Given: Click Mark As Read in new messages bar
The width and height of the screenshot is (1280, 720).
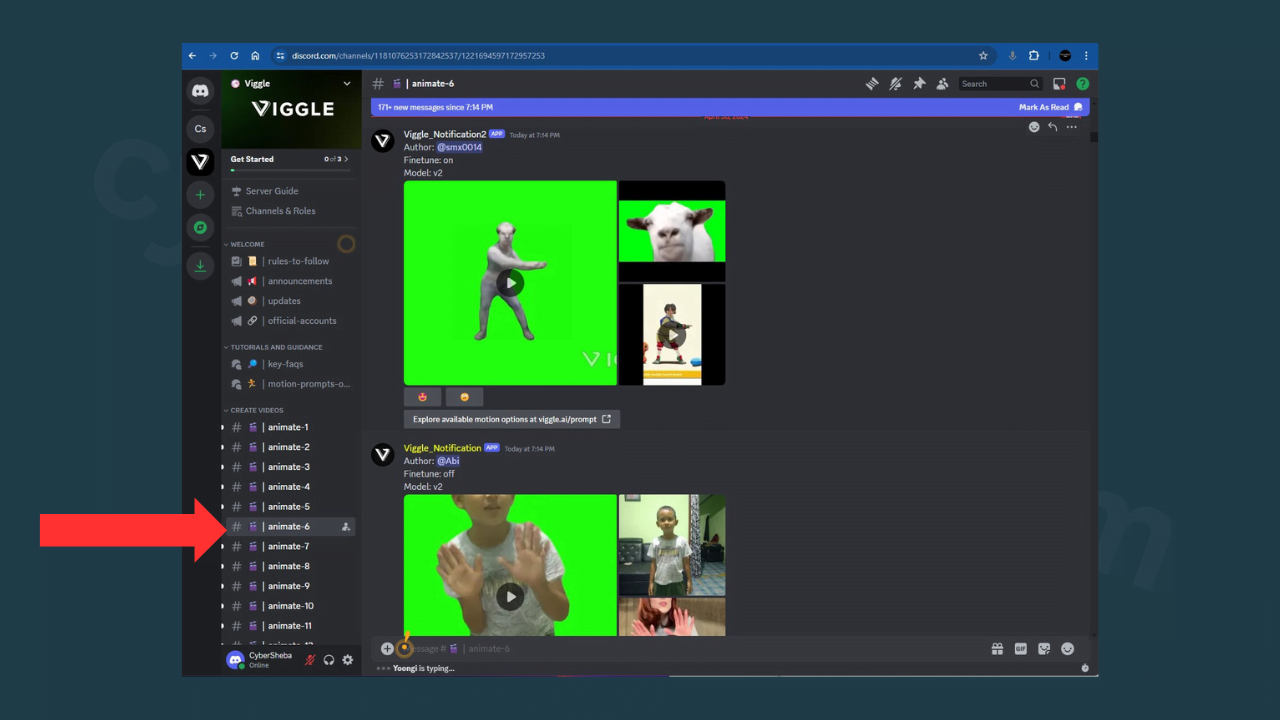Looking at the screenshot, I should tap(1050, 107).
